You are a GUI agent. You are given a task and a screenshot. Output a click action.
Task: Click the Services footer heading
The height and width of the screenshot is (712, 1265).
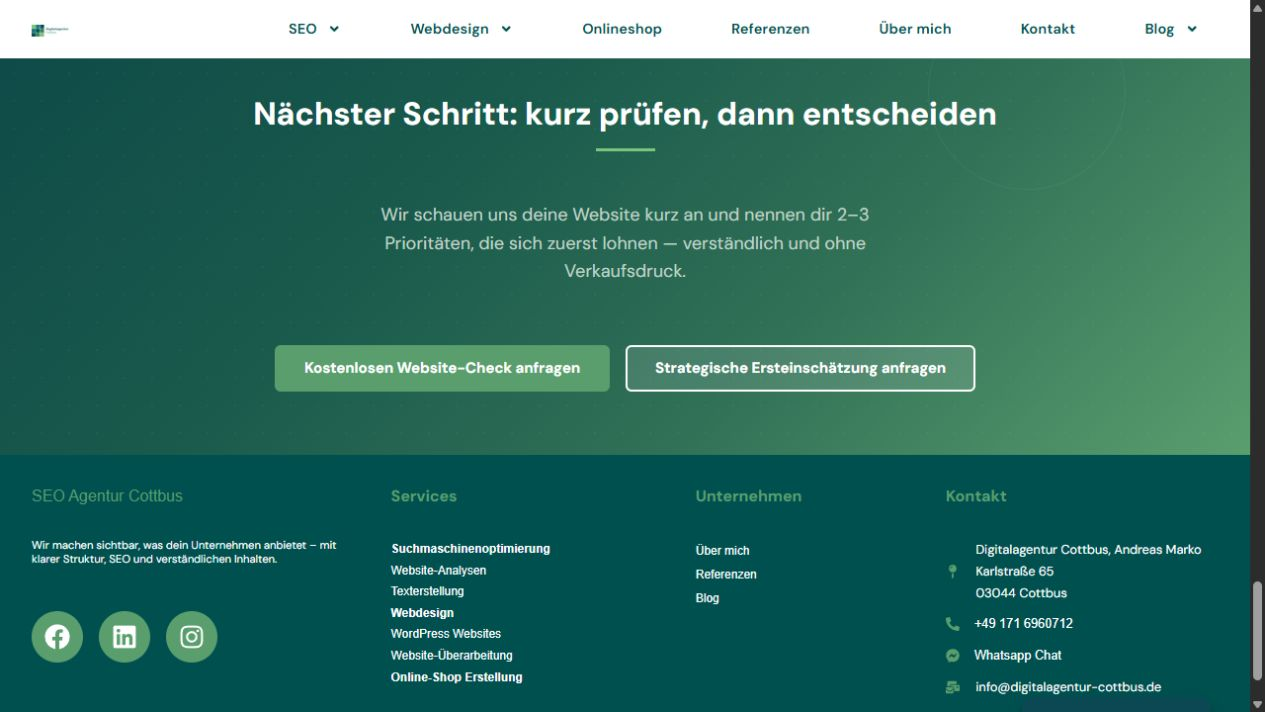[x=424, y=496]
